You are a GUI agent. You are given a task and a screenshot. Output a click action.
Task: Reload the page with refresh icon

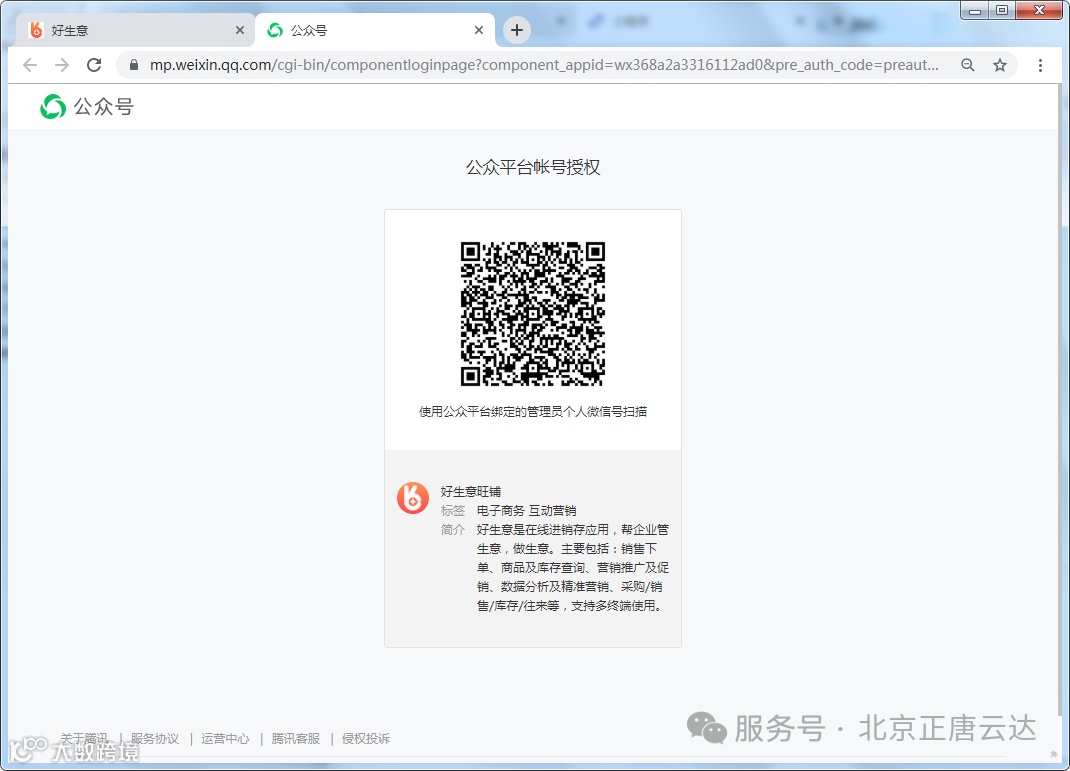tap(94, 65)
